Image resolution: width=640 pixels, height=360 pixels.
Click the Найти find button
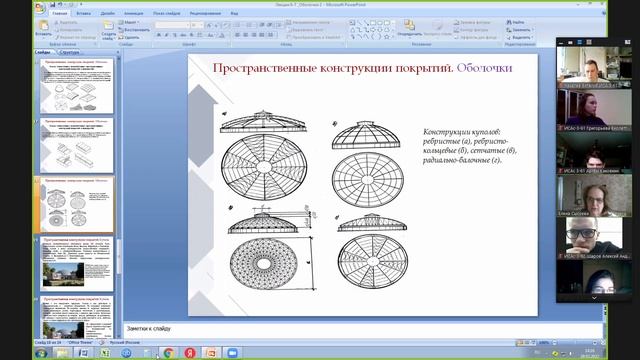click(x=516, y=22)
